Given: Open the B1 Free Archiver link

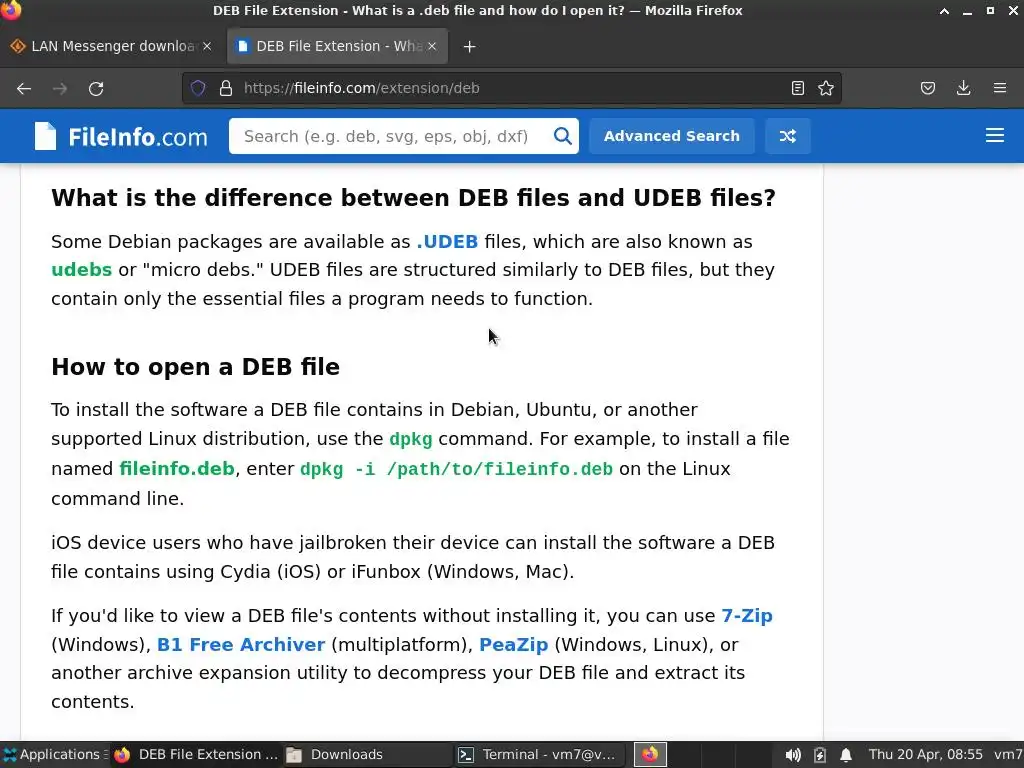Looking at the screenshot, I should point(241,645).
